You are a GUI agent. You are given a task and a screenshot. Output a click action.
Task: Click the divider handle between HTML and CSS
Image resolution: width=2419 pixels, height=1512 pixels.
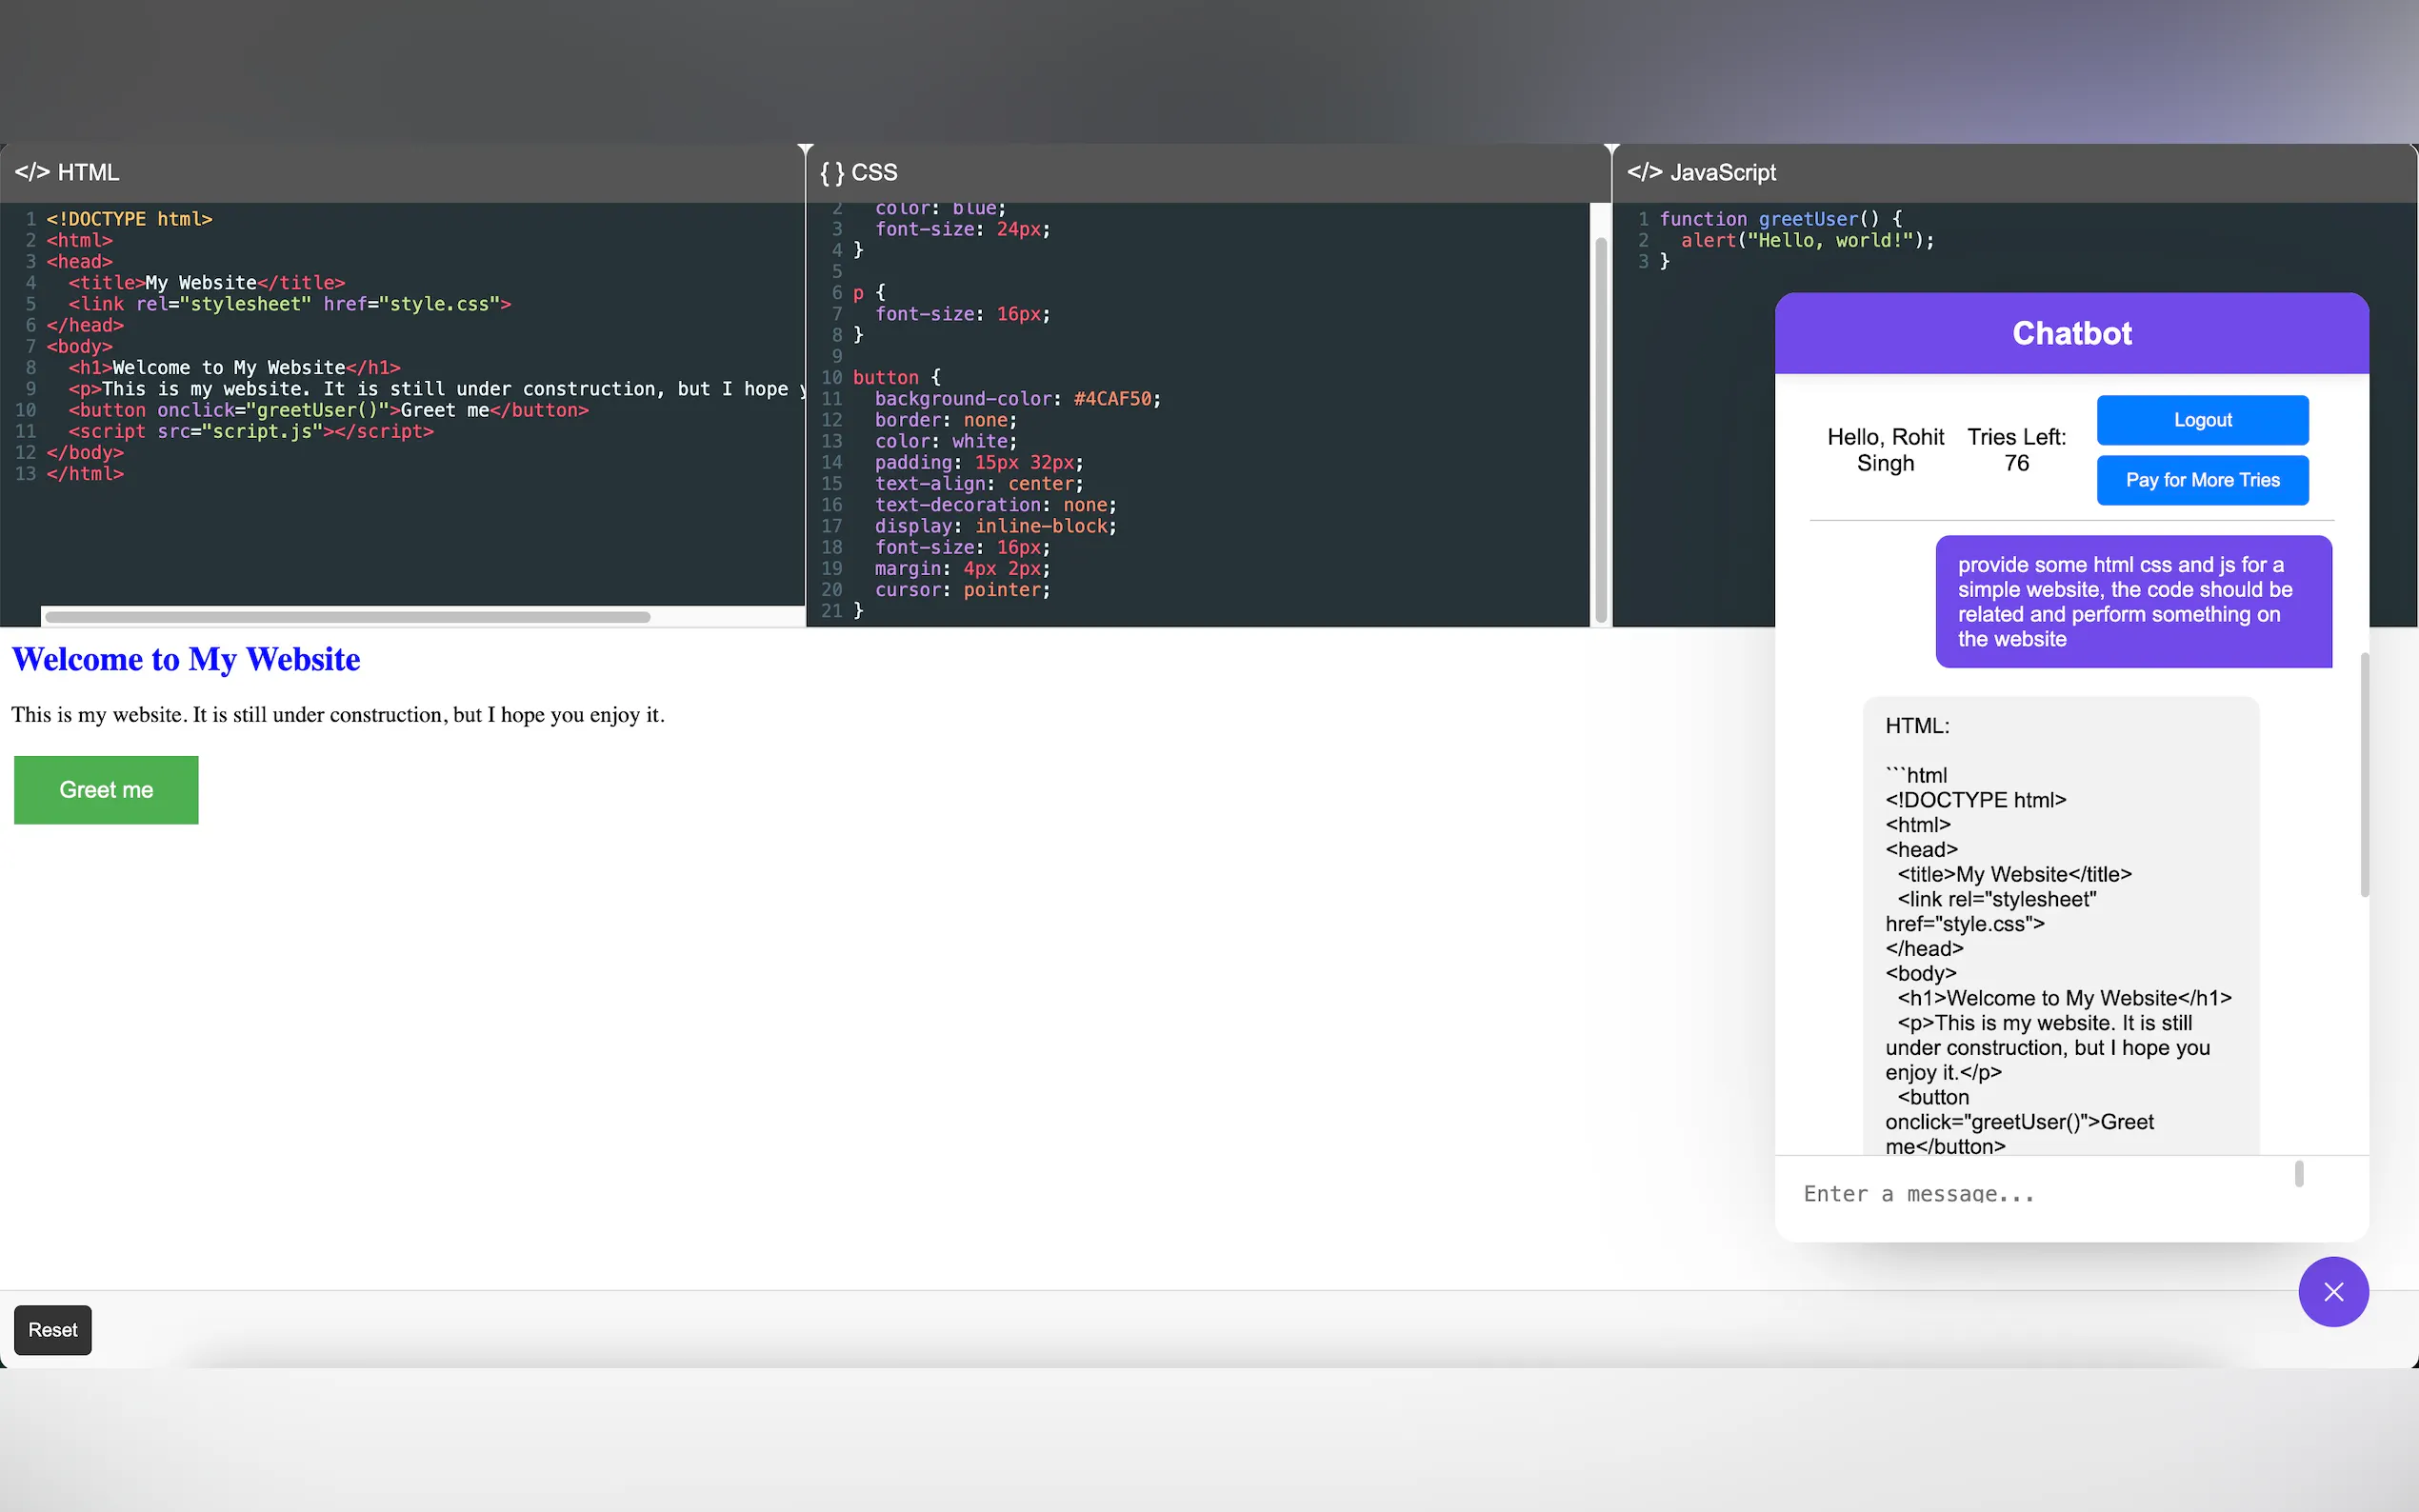805,150
